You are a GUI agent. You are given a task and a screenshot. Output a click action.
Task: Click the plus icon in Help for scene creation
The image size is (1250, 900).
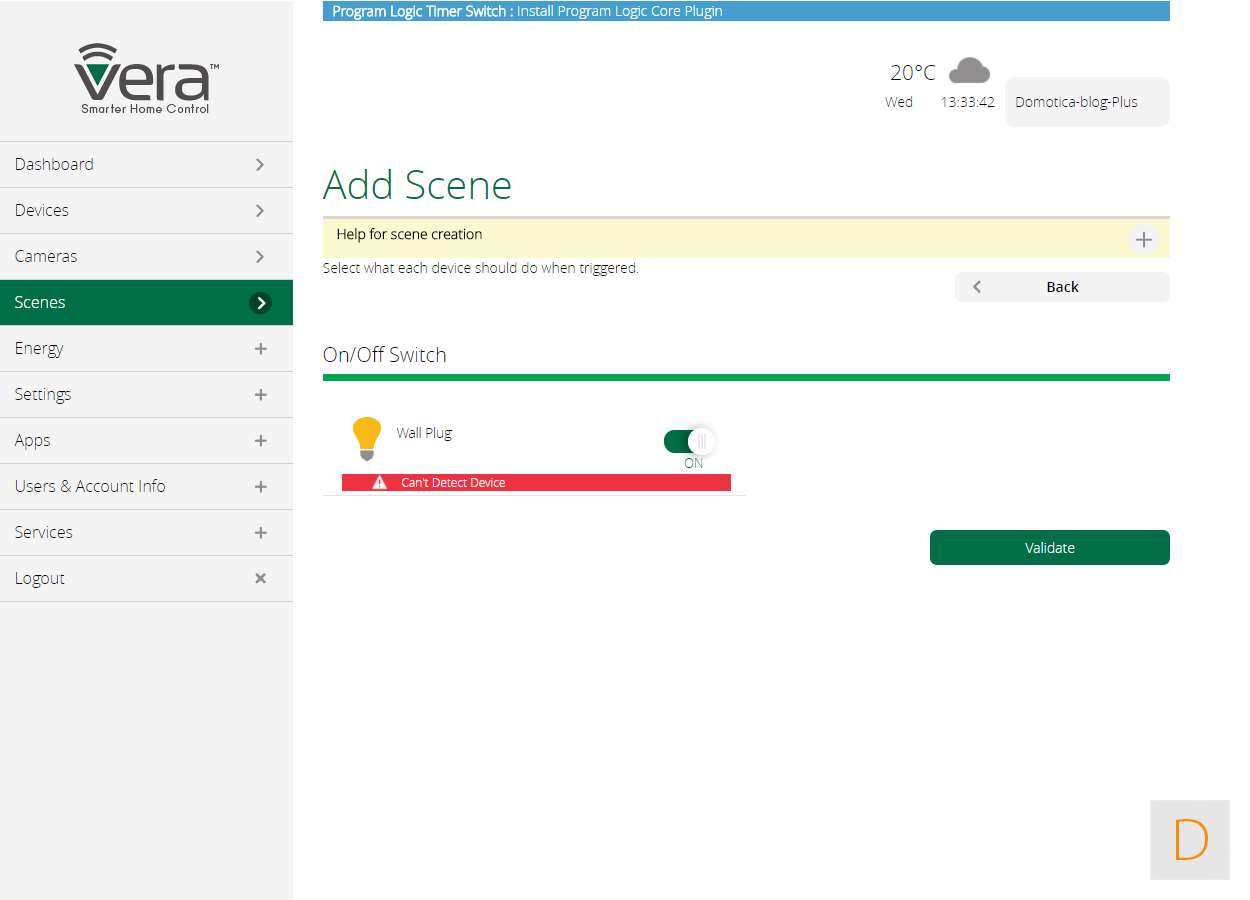(1143, 240)
